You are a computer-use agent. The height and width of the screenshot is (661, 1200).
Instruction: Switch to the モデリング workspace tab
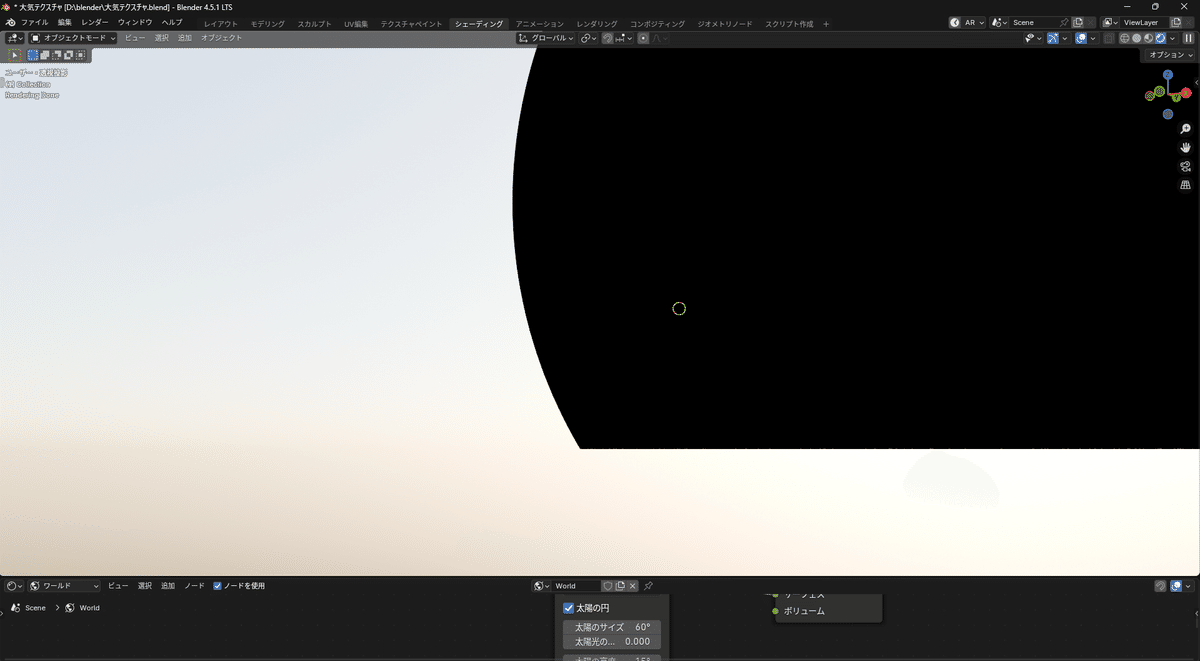click(x=267, y=23)
